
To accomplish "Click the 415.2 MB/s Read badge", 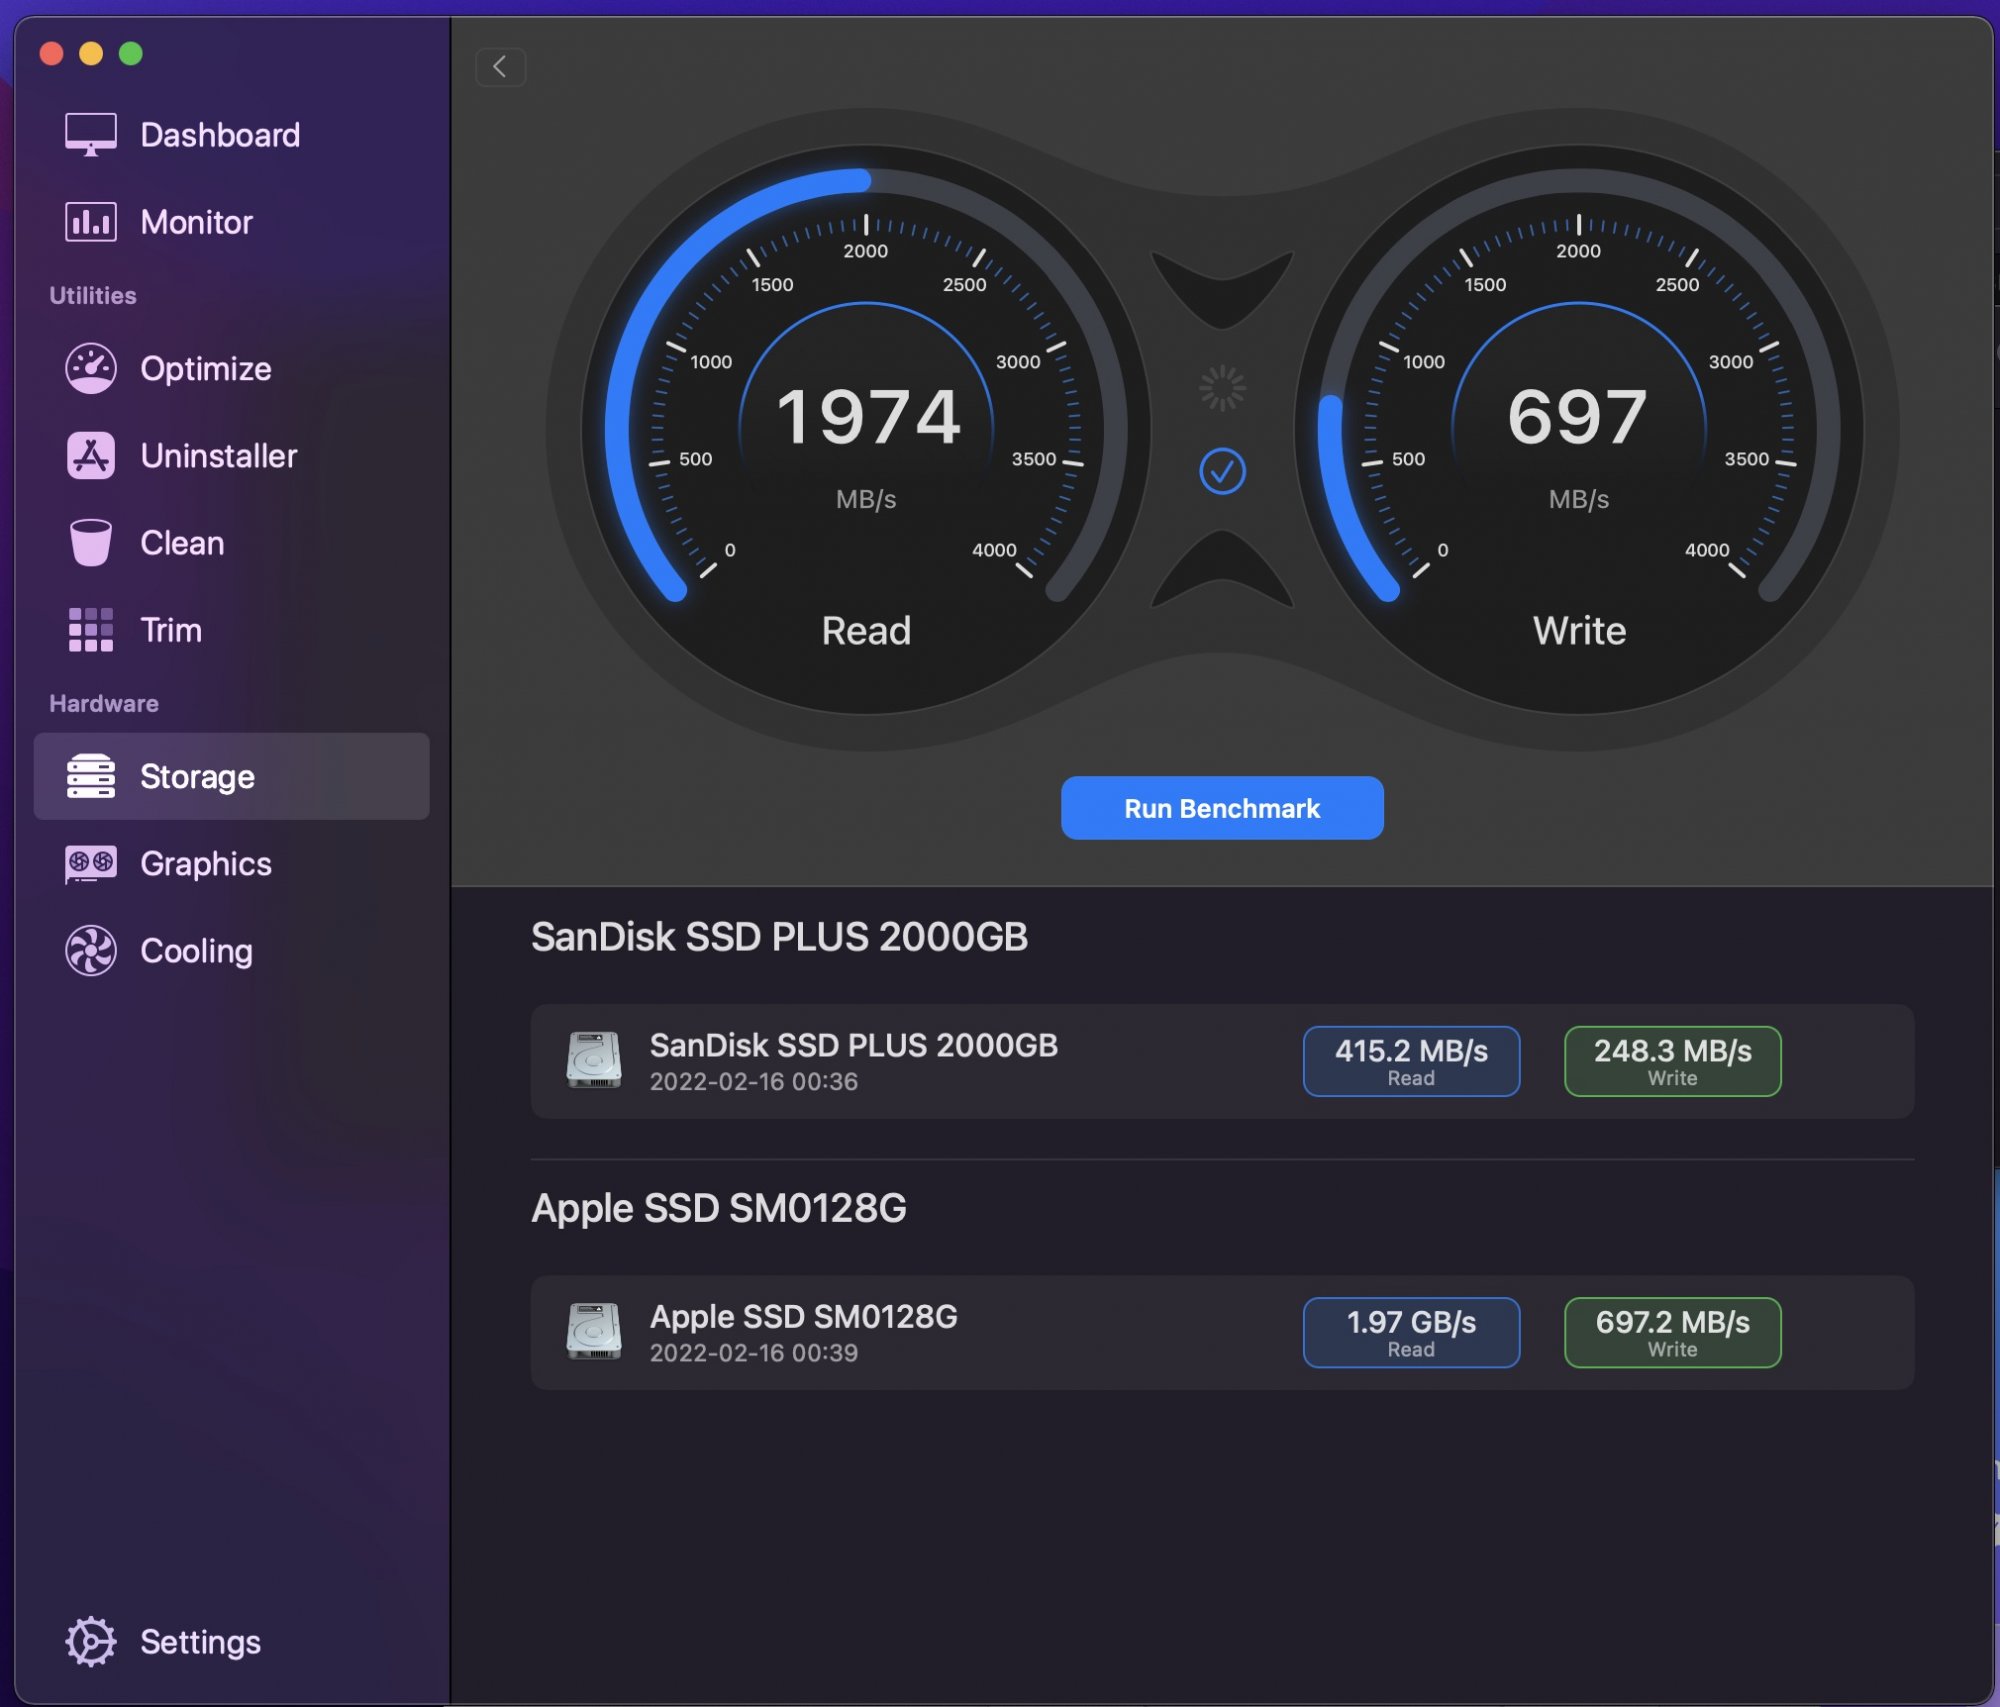I will click(1410, 1061).
